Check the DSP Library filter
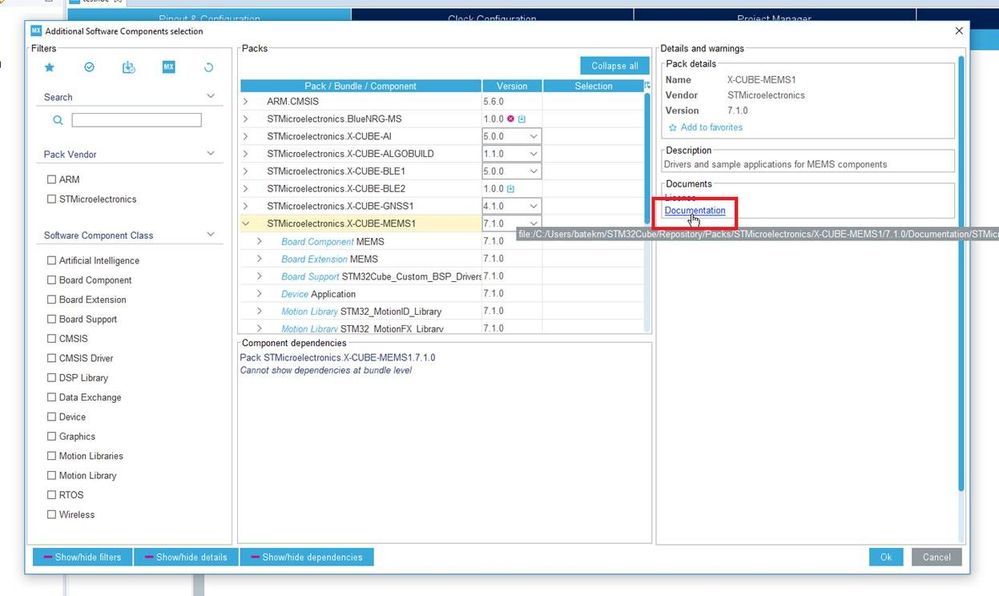 [52, 377]
